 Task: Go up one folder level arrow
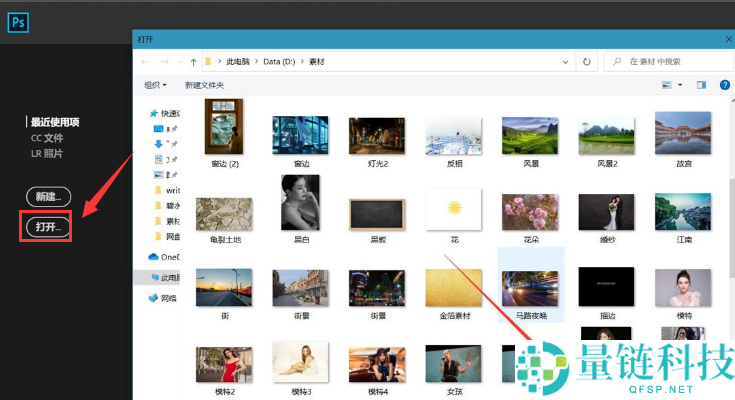coord(193,62)
